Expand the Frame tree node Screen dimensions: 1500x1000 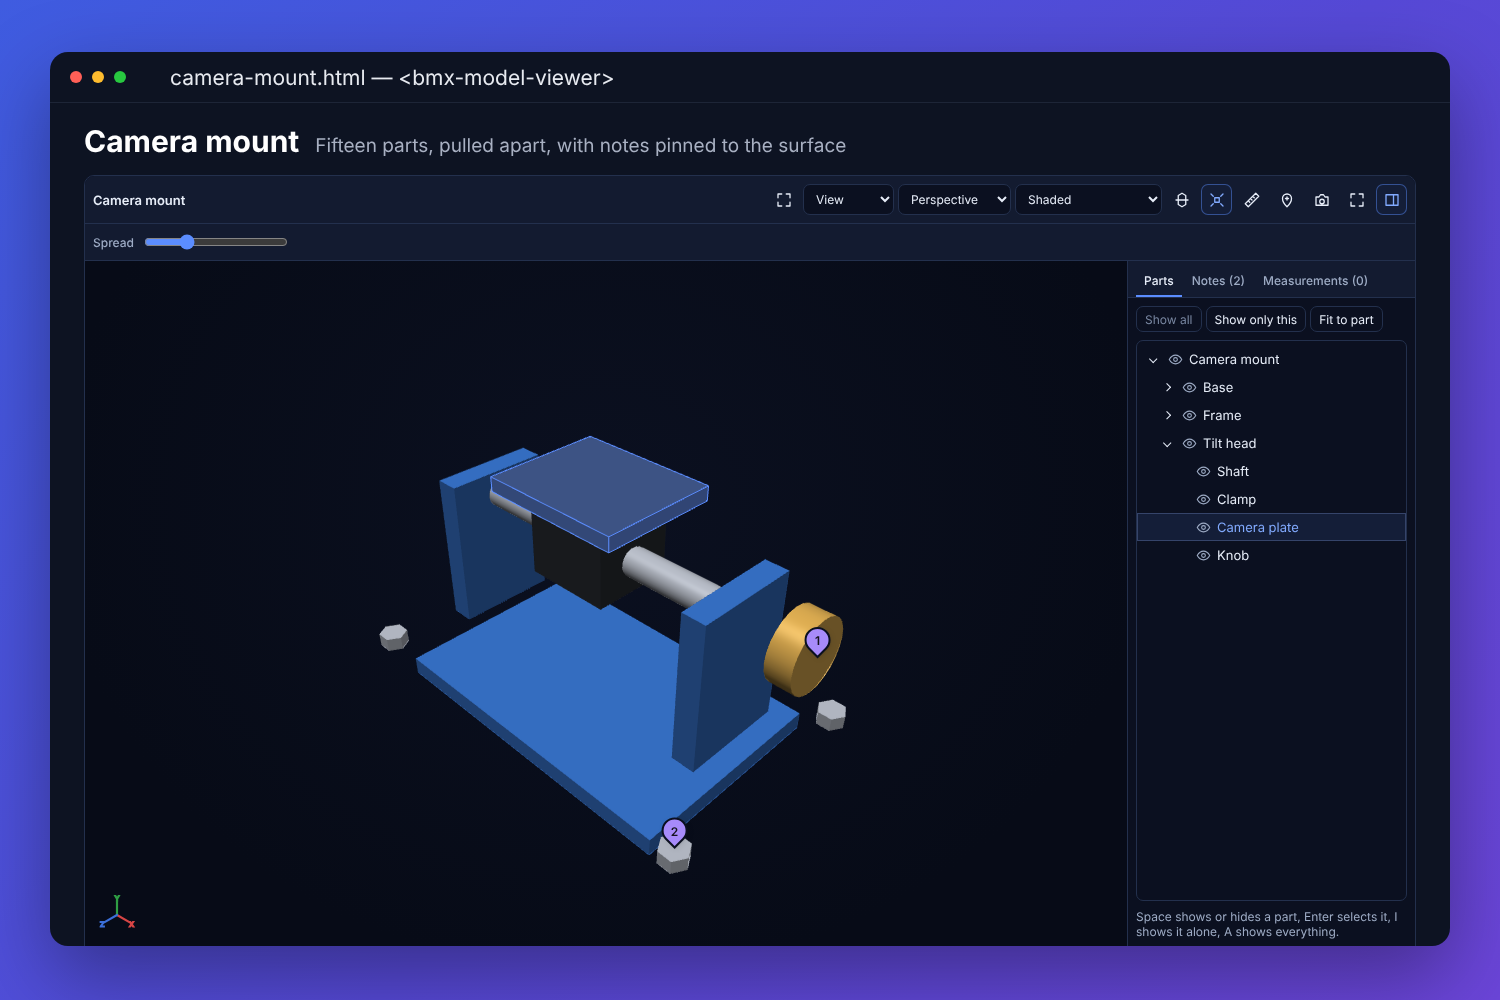point(1168,416)
